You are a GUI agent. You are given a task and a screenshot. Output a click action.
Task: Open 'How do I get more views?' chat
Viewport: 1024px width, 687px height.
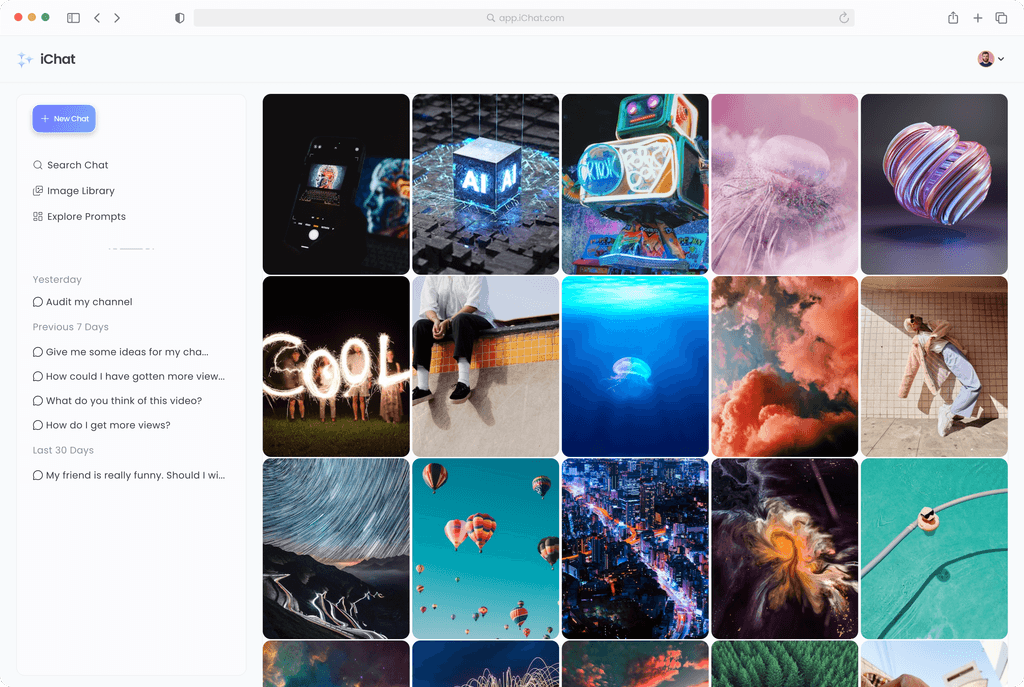tap(102, 425)
